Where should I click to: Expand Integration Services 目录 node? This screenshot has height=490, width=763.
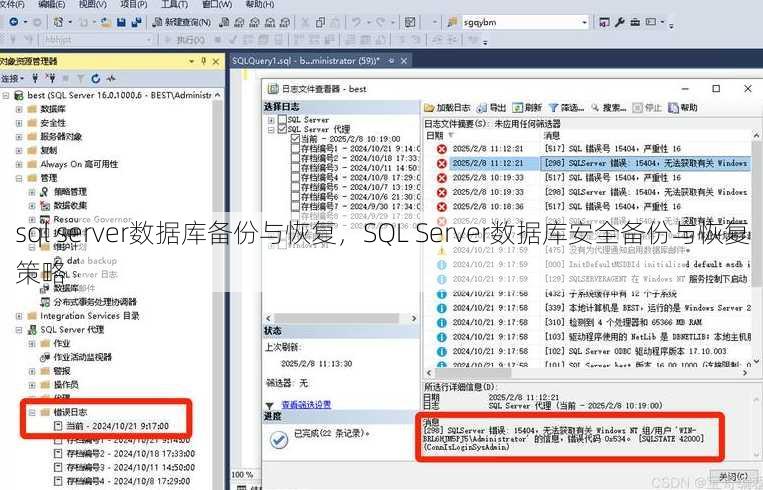(x=19, y=316)
